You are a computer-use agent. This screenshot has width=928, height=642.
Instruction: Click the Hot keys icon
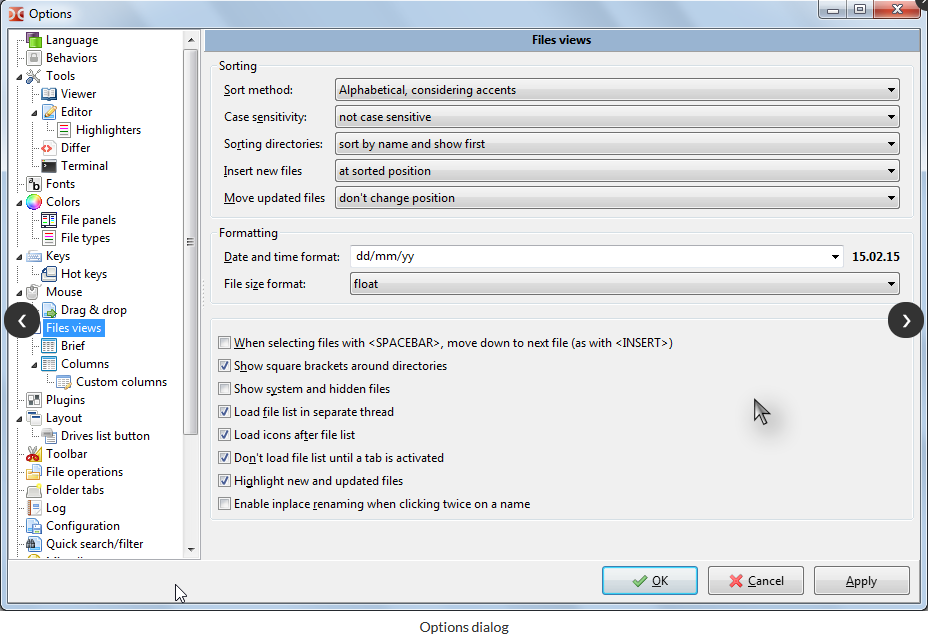click(x=49, y=274)
